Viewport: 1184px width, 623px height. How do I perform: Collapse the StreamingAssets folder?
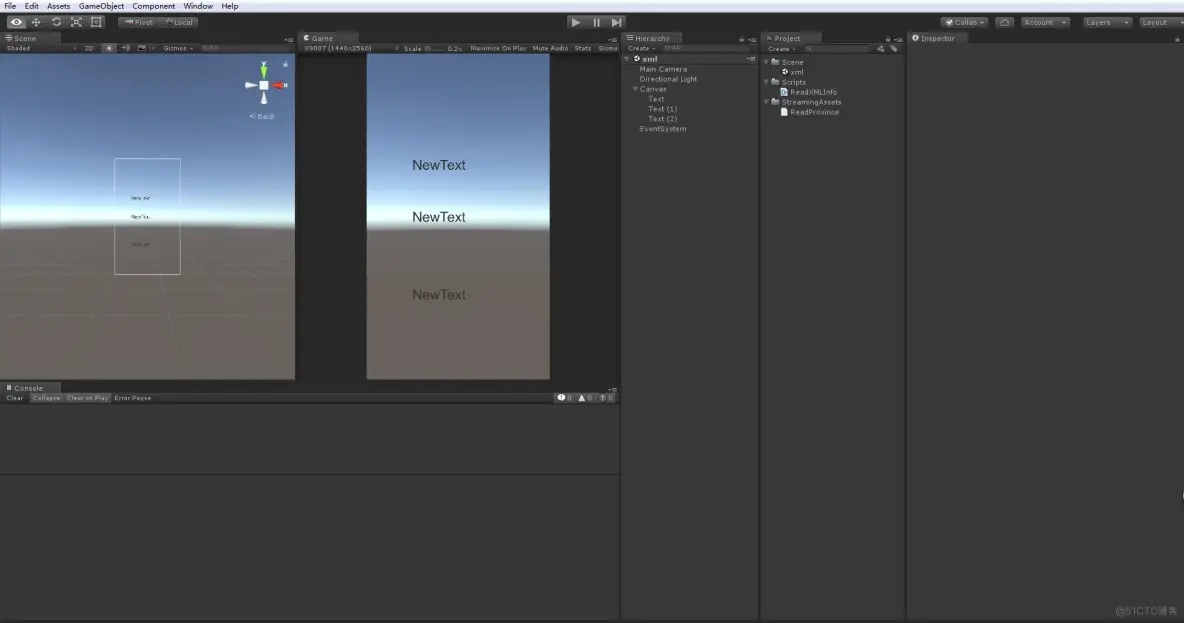click(x=766, y=102)
